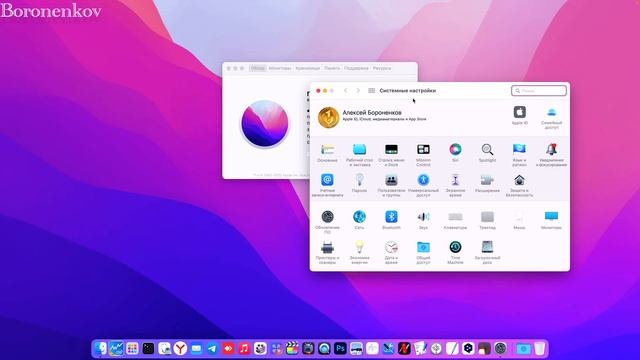This screenshot has height=360, width=640.
Task: Open the Звук (Sound) pane
Action: [423, 217]
